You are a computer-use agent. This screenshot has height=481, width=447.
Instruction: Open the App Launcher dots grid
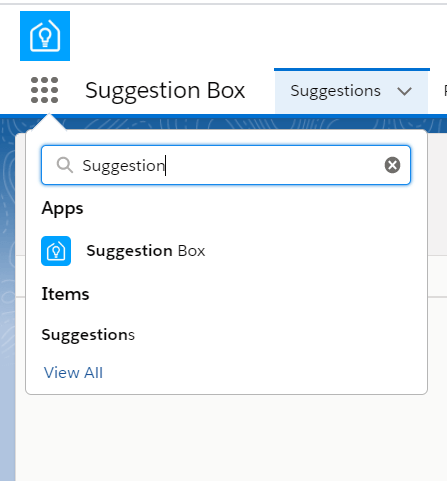point(44,90)
